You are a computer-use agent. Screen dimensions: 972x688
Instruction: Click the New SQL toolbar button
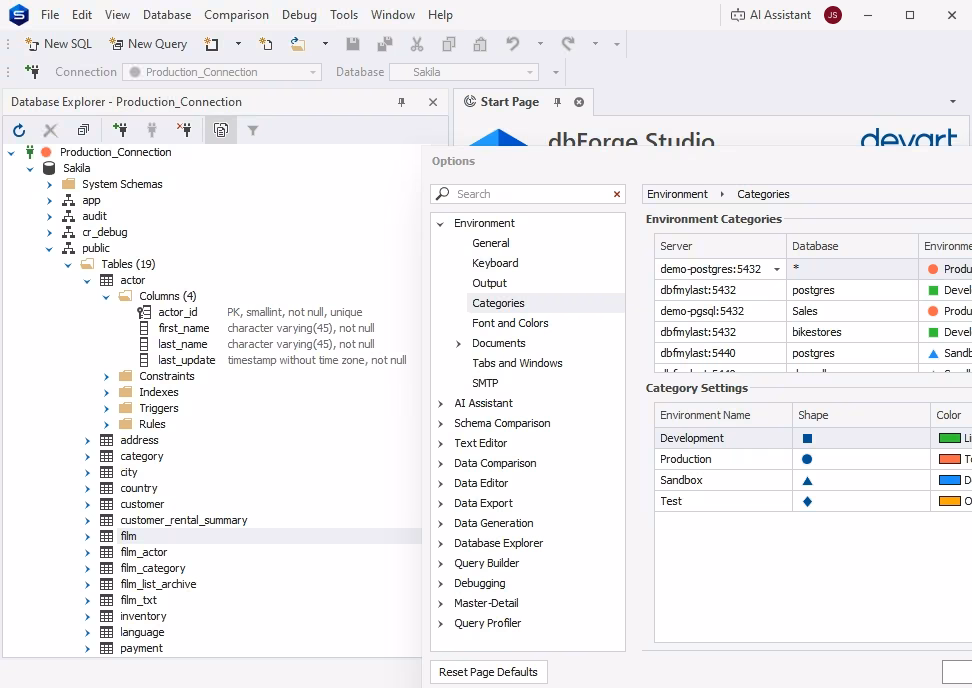pyautogui.click(x=58, y=44)
